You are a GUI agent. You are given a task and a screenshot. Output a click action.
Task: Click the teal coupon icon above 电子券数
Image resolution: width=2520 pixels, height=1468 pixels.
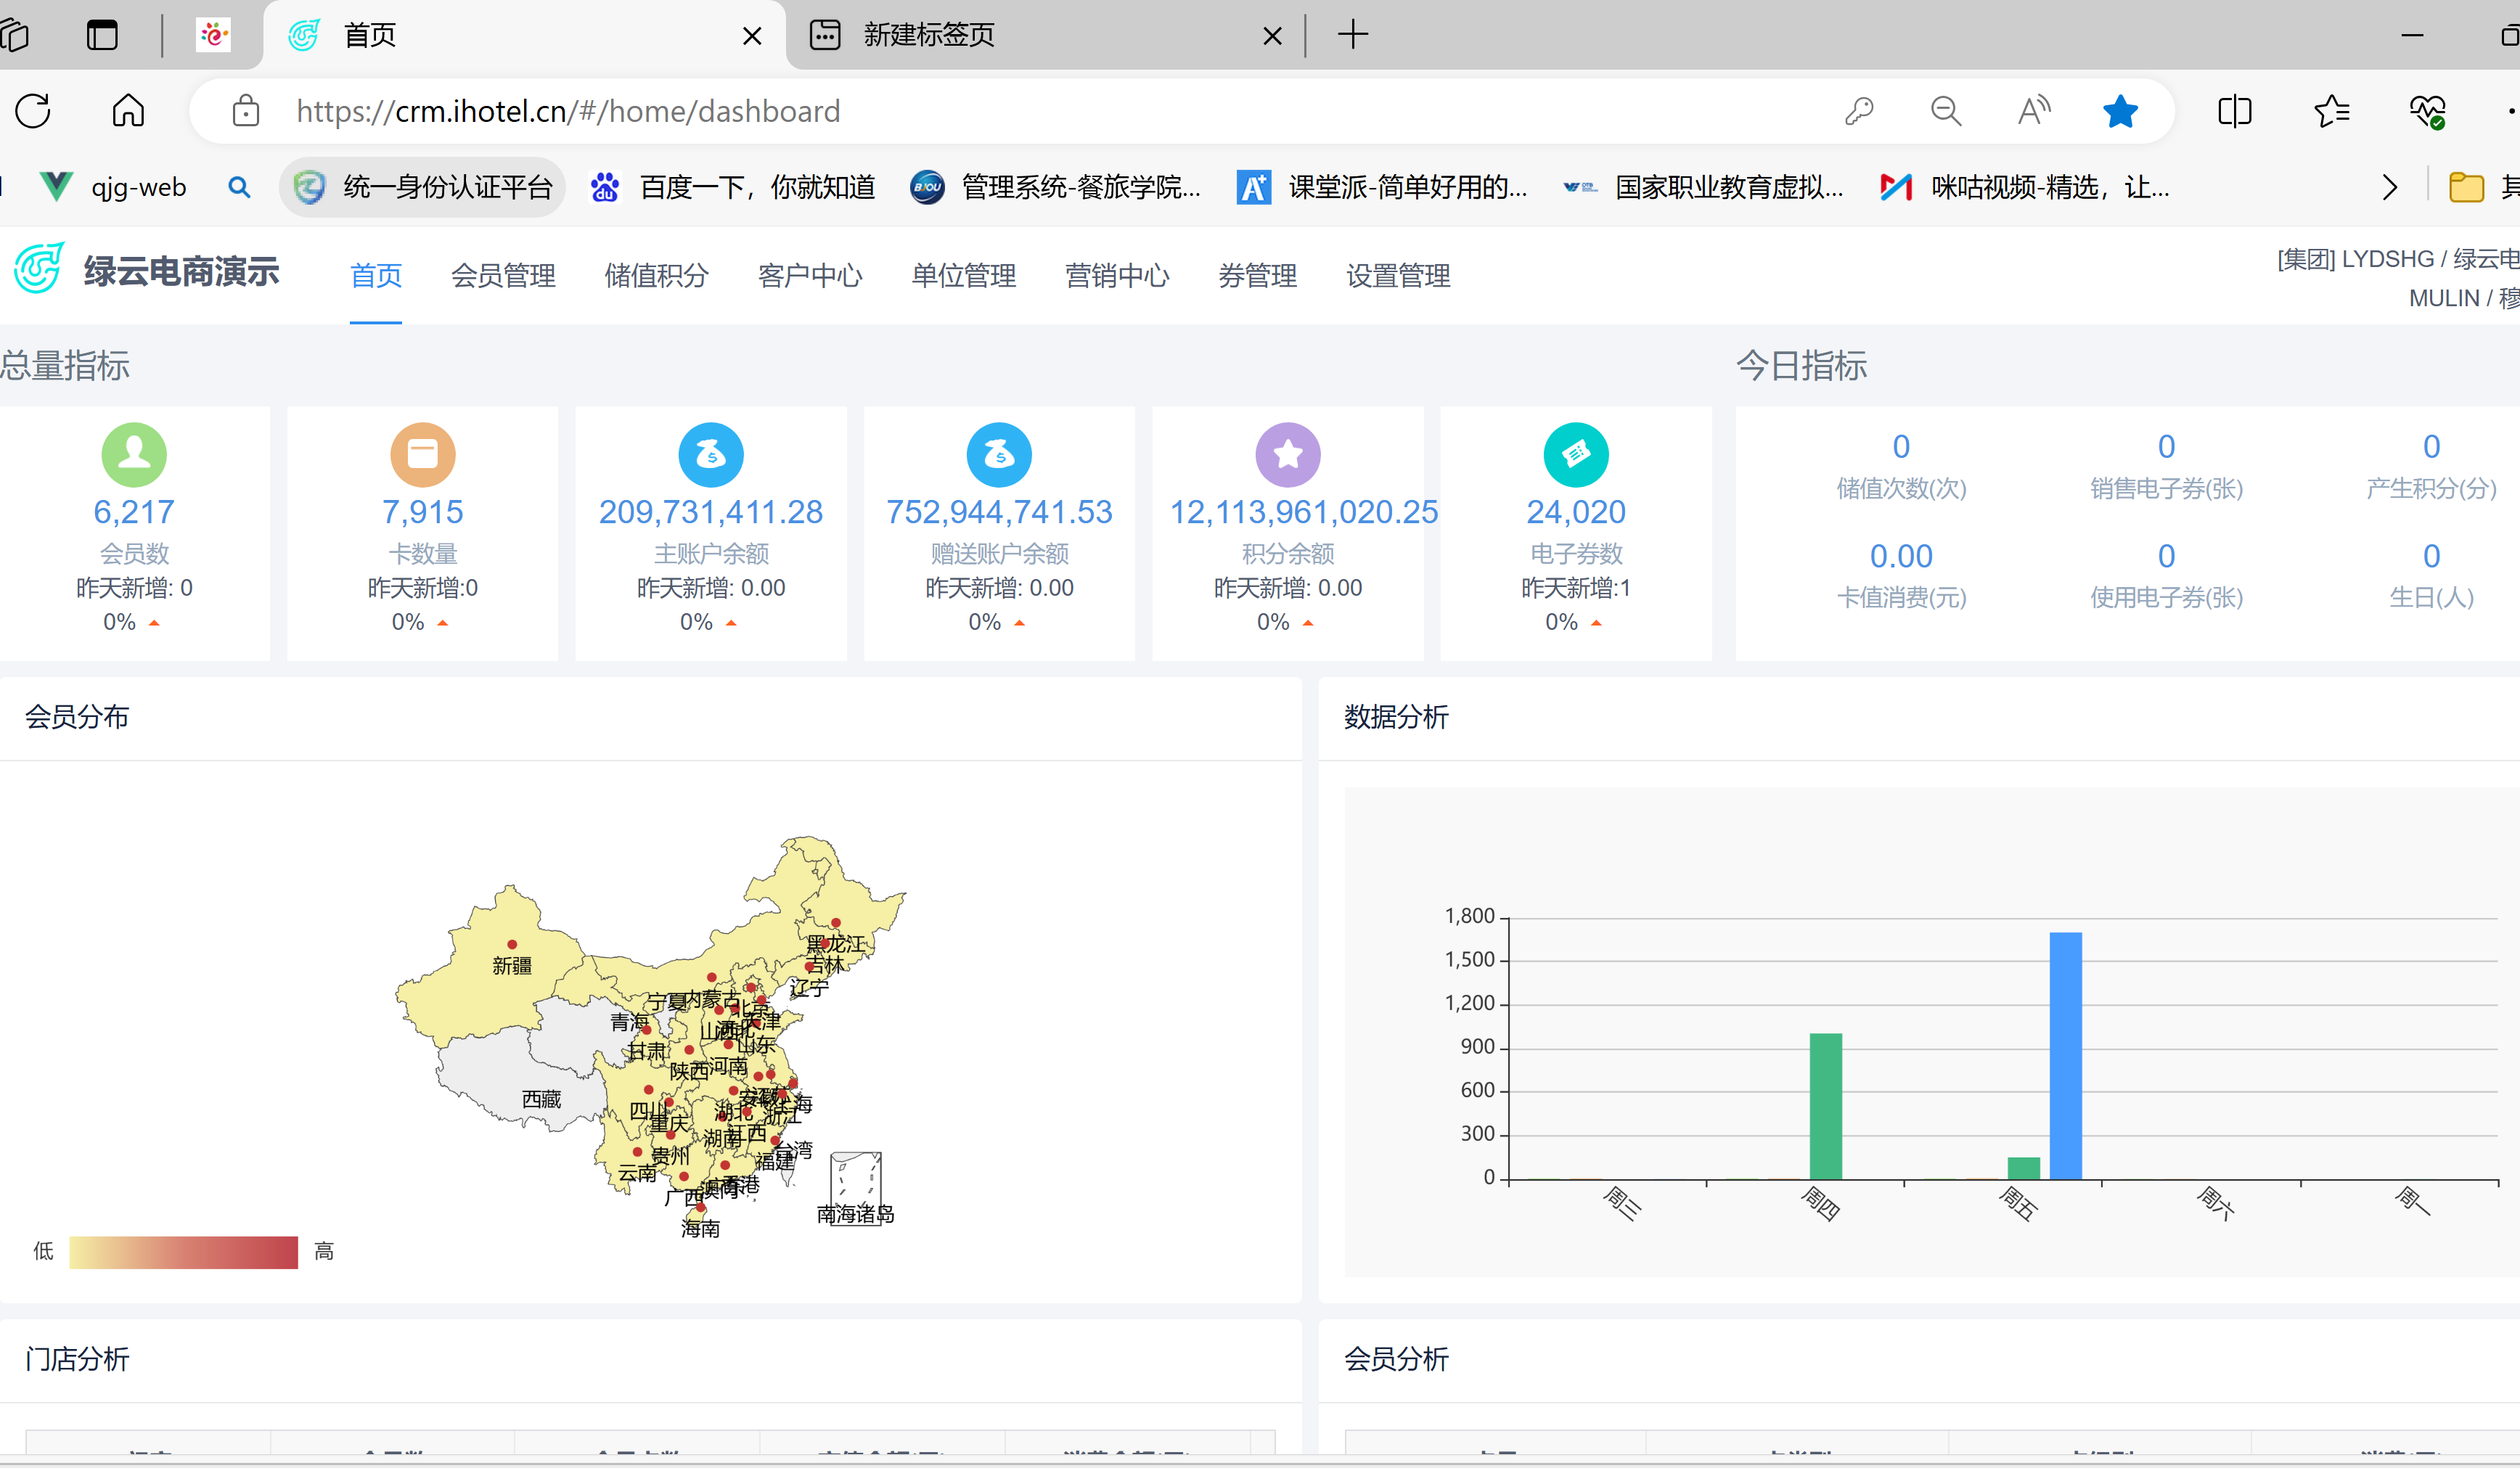click(1577, 454)
